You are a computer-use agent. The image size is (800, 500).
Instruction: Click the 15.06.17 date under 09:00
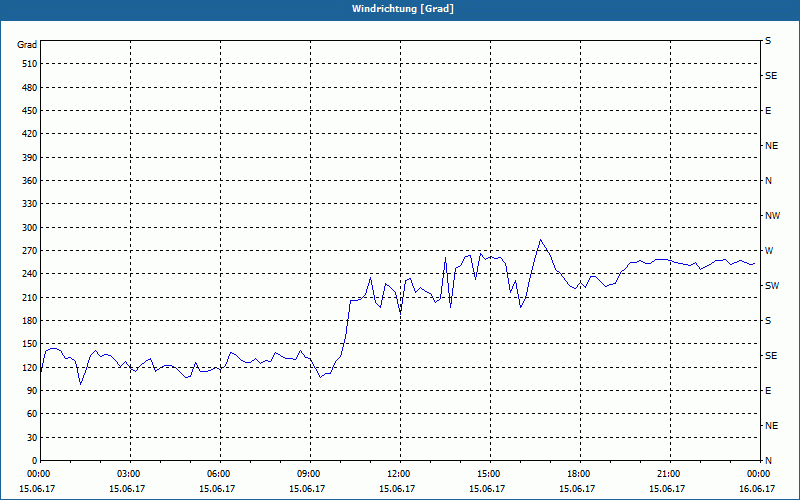point(307,488)
